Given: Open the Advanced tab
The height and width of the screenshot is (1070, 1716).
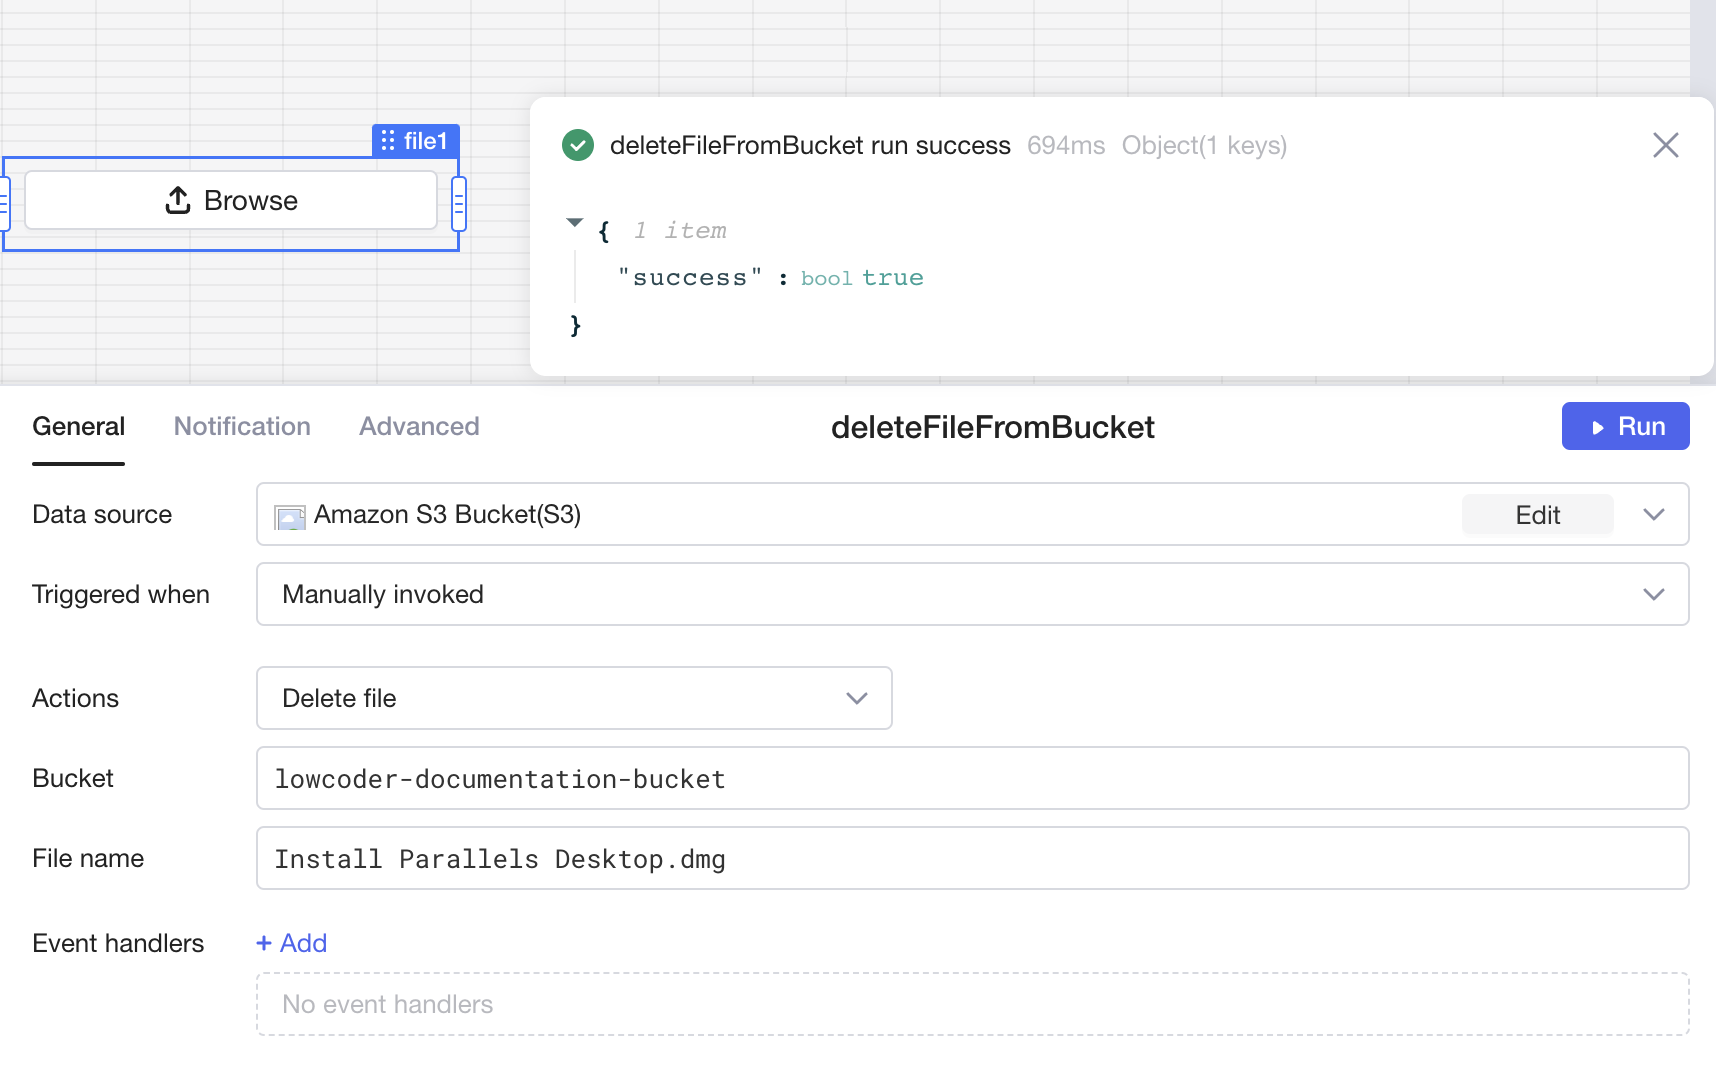Looking at the screenshot, I should (x=419, y=427).
